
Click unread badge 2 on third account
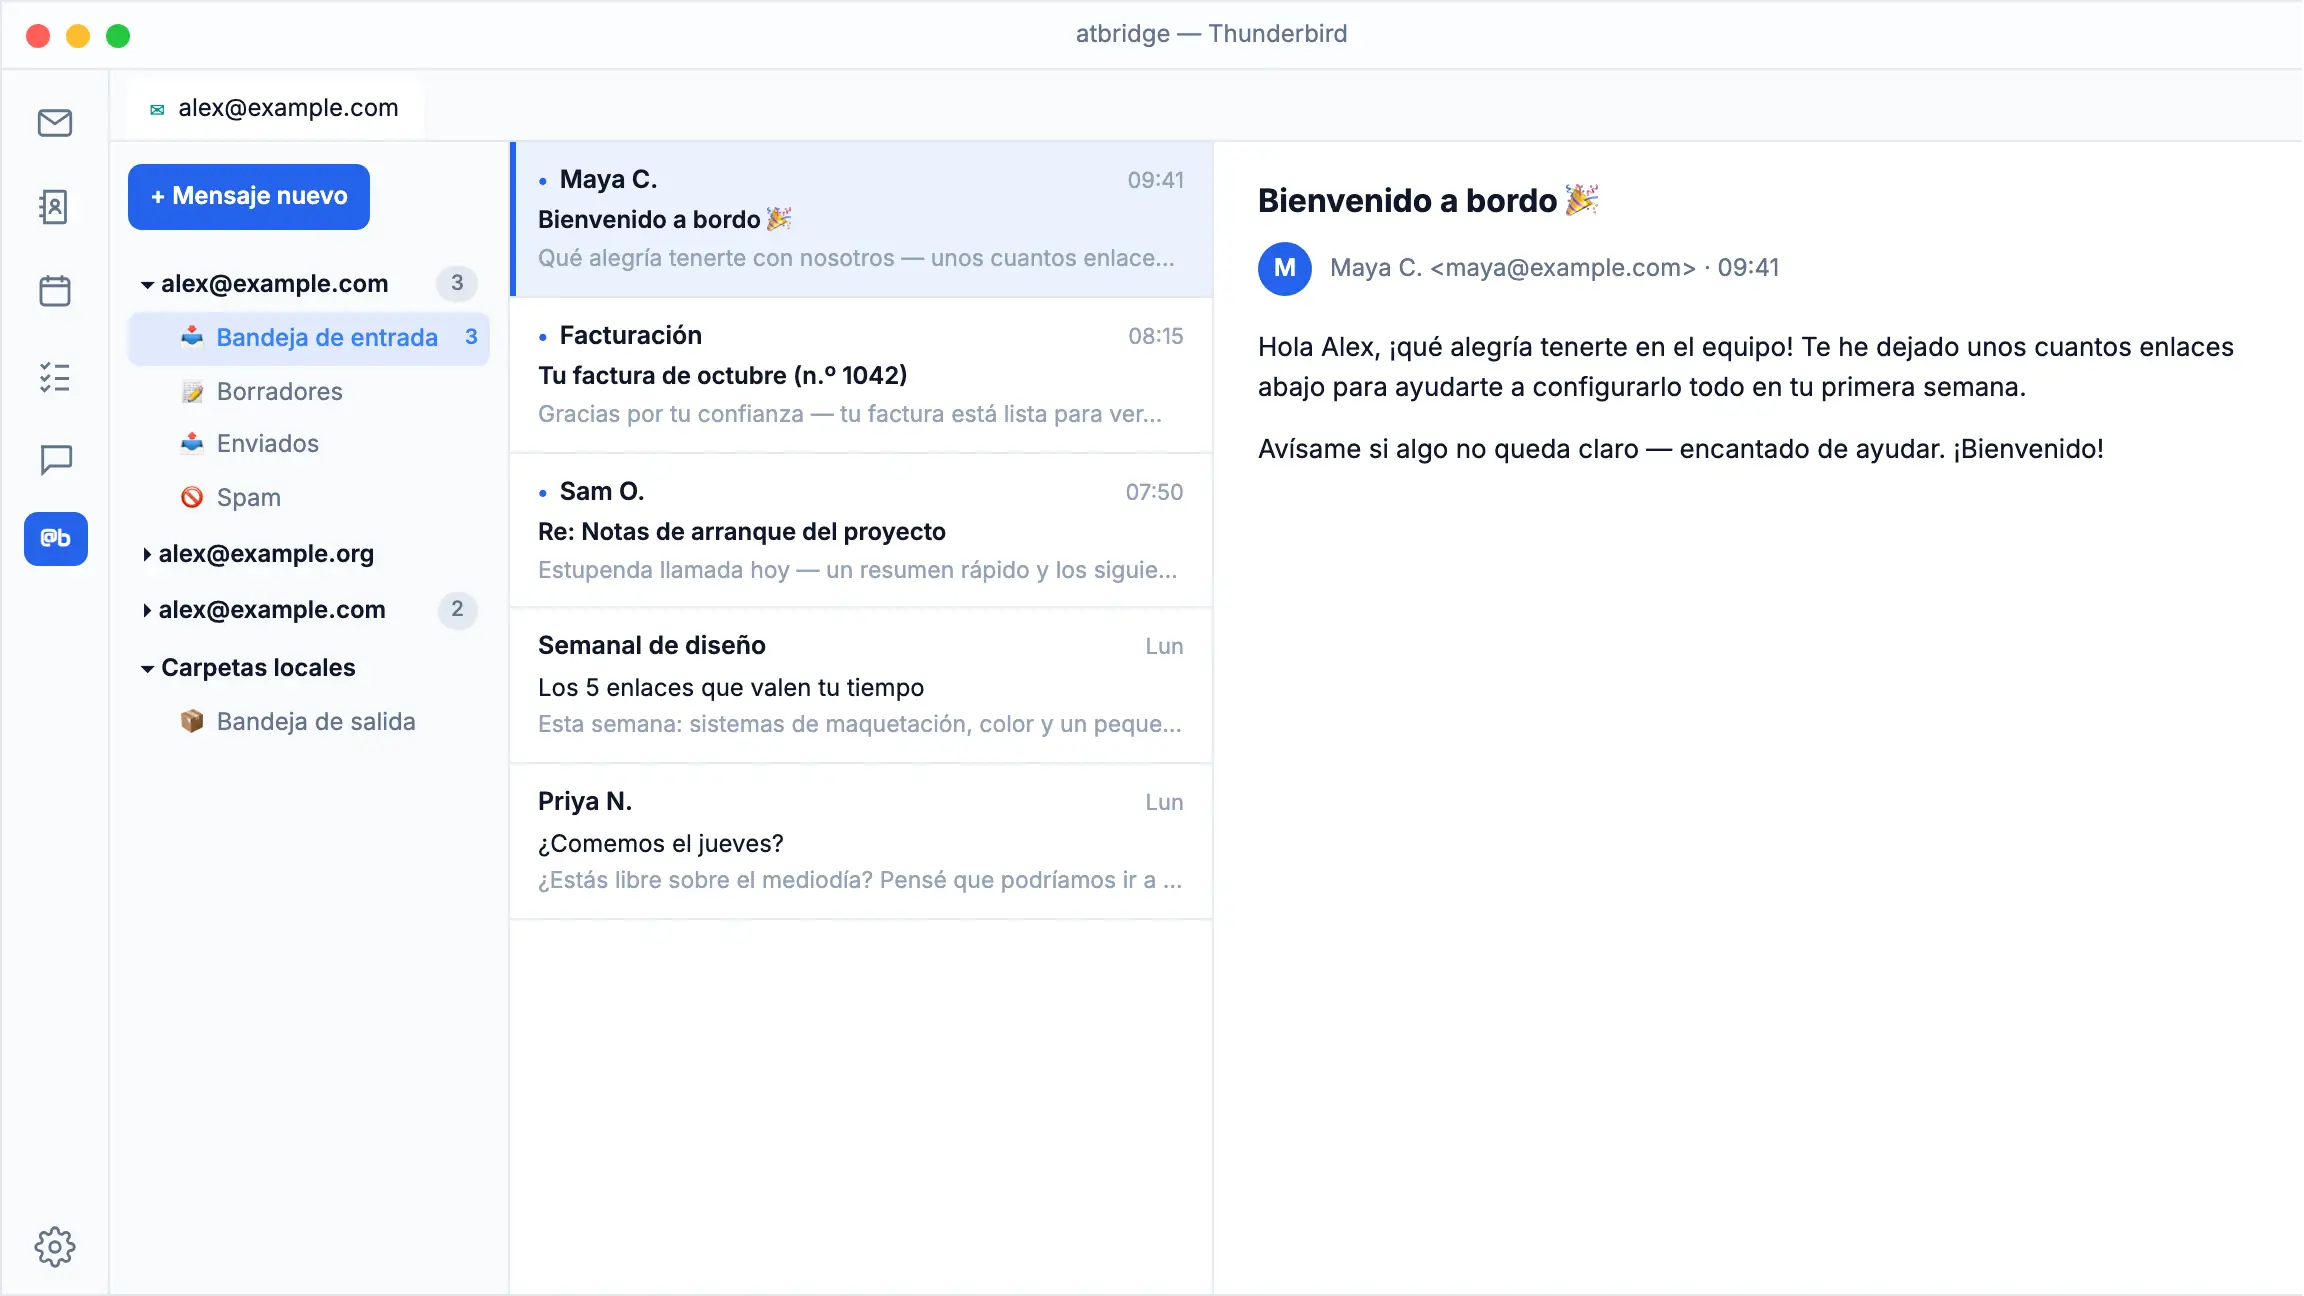[x=457, y=609]
